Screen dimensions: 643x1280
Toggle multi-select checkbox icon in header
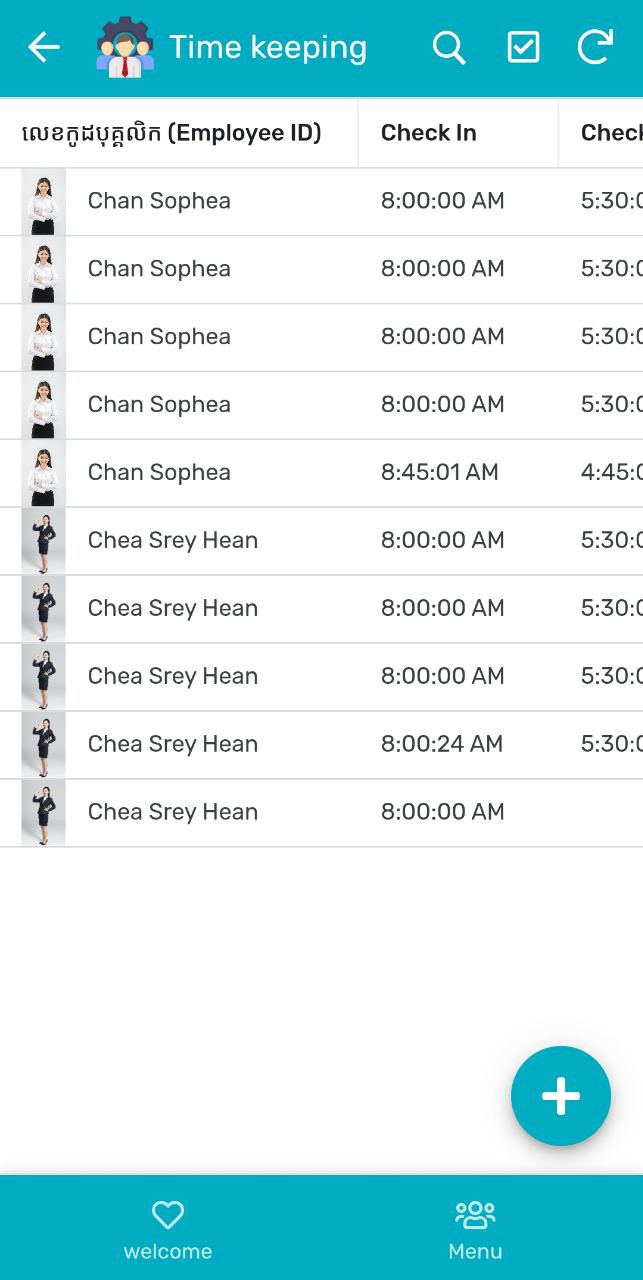(523, 47)
